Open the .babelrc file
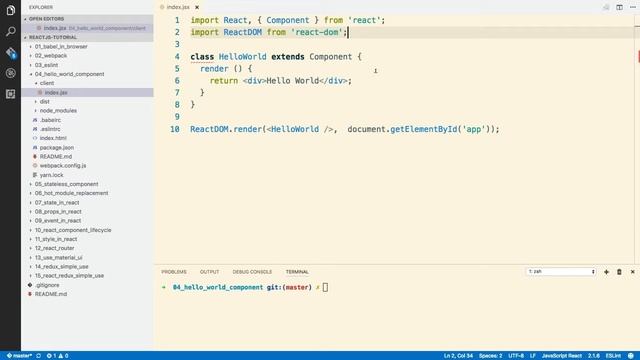Viewport: 640px width, 360px height. (51, 120)
